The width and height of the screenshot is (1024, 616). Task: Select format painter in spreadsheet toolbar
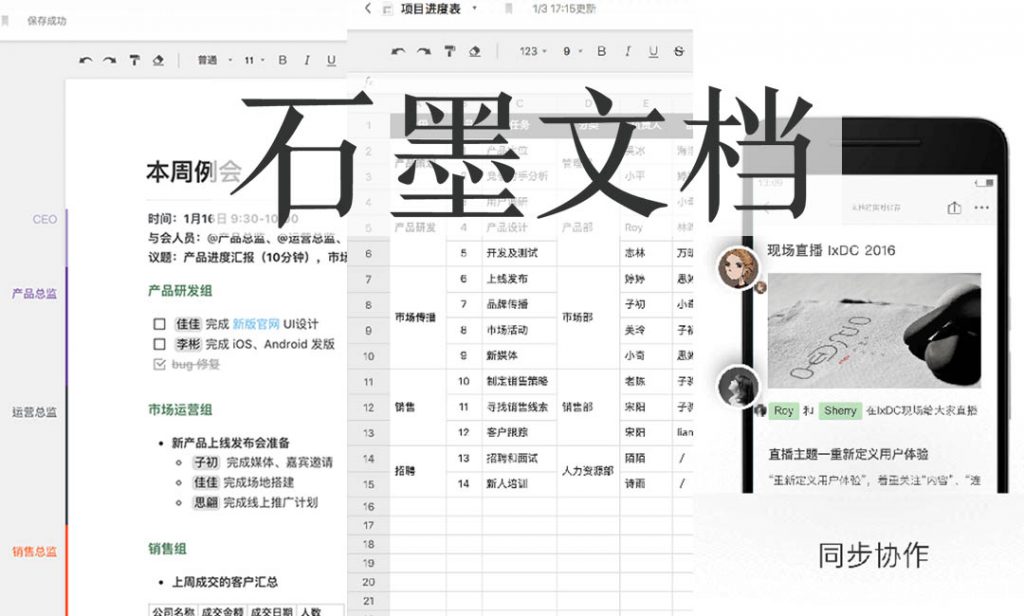tap(450, 51)
